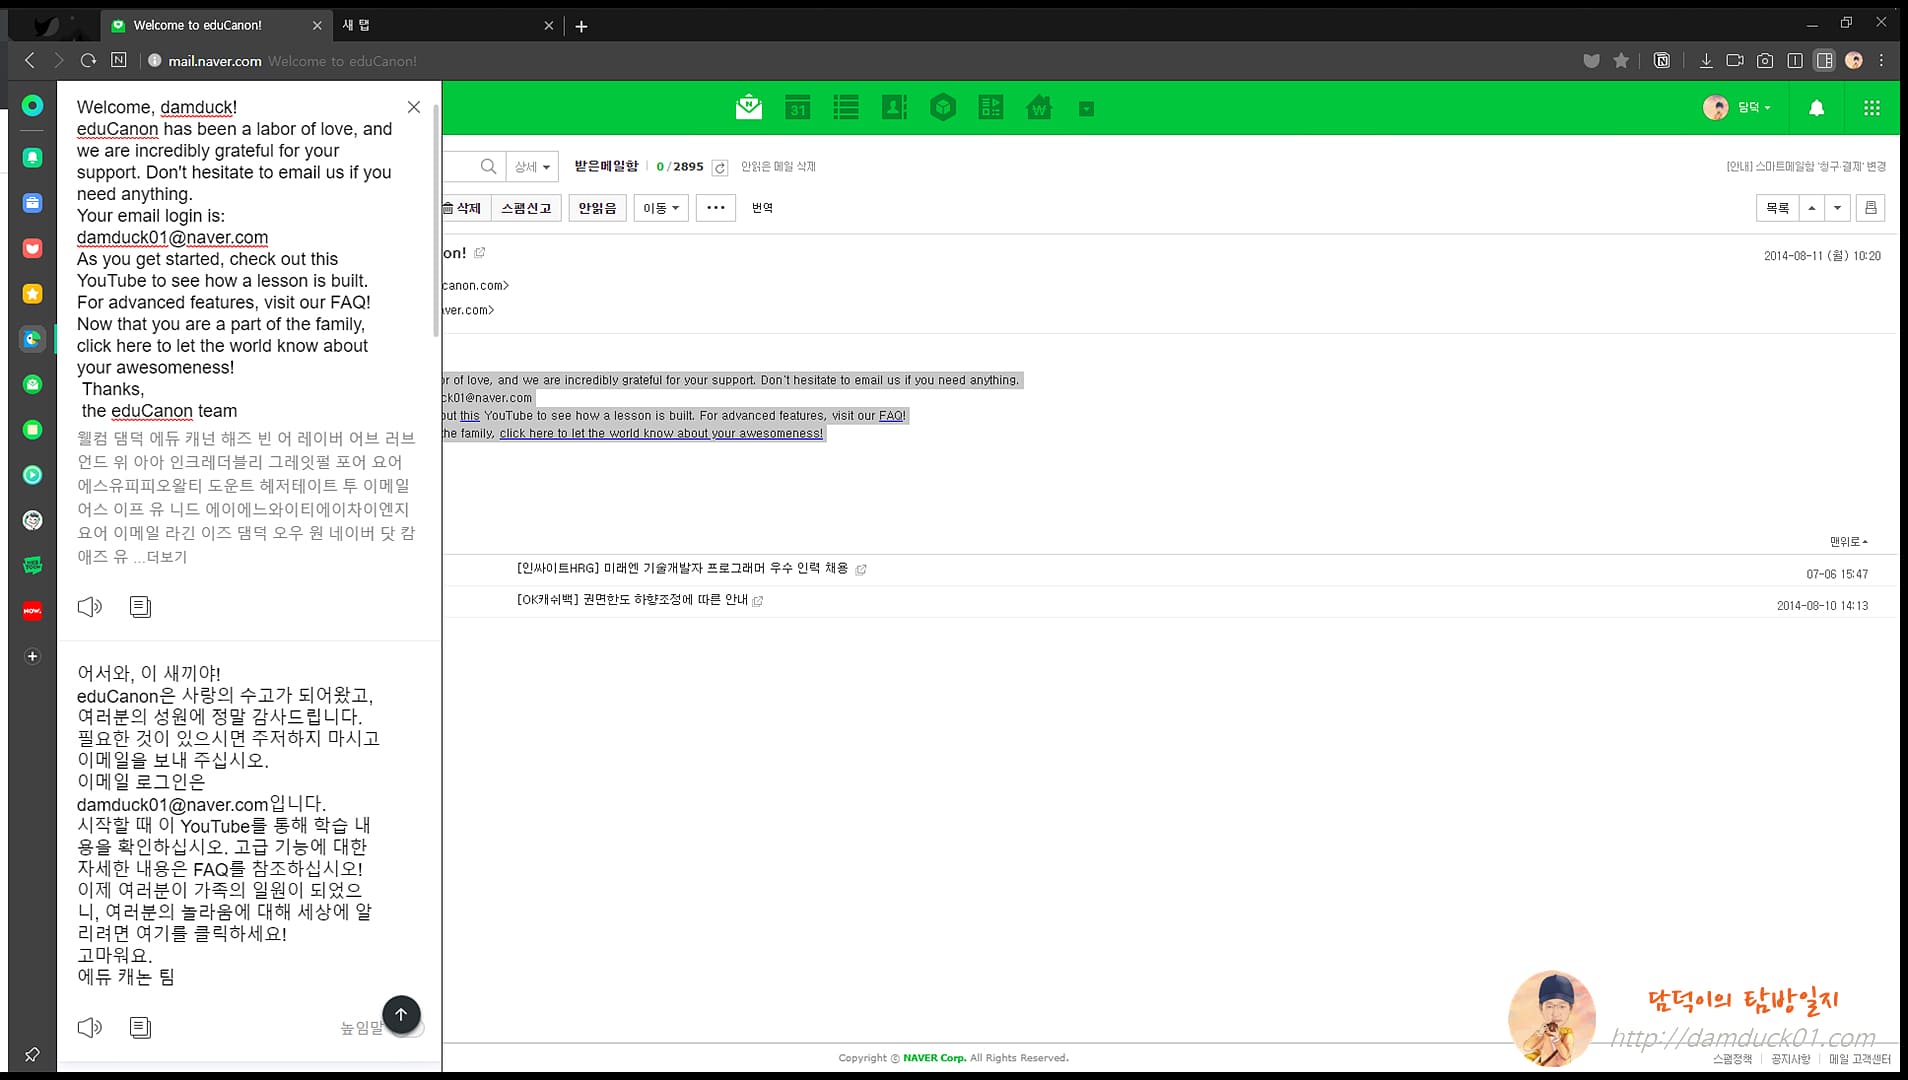Expand the 상세 search options dropdown

click(532, 167)
